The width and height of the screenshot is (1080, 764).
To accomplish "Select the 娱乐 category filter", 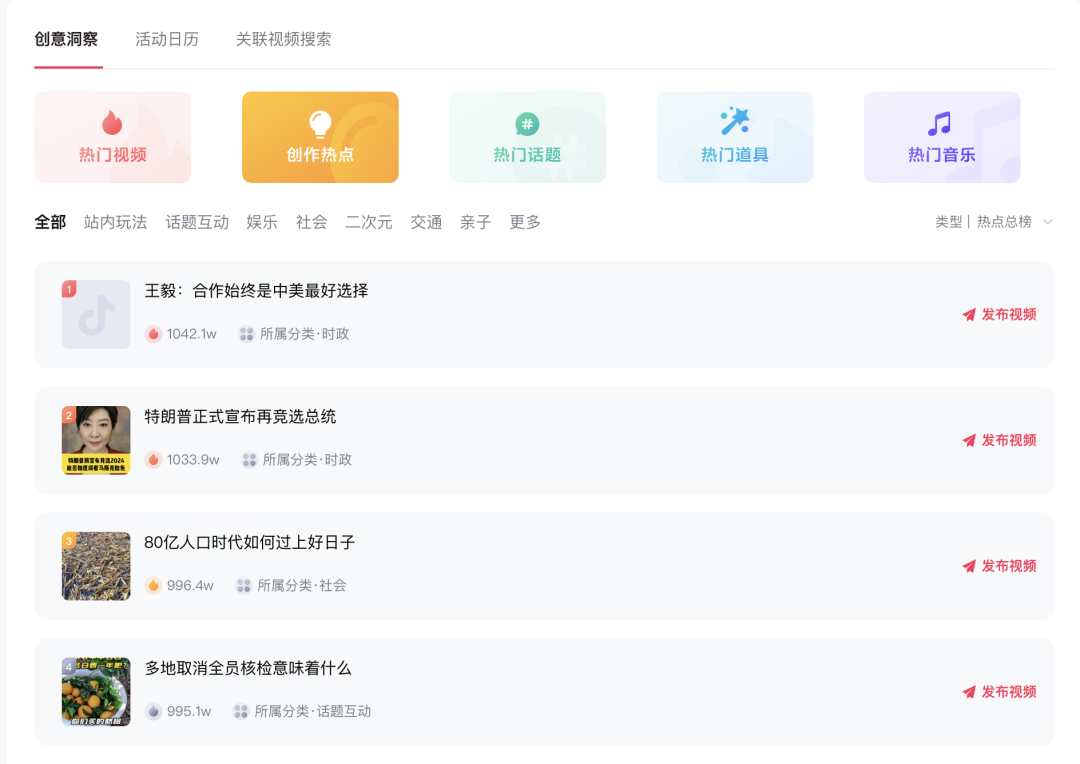I will (261, 222).
